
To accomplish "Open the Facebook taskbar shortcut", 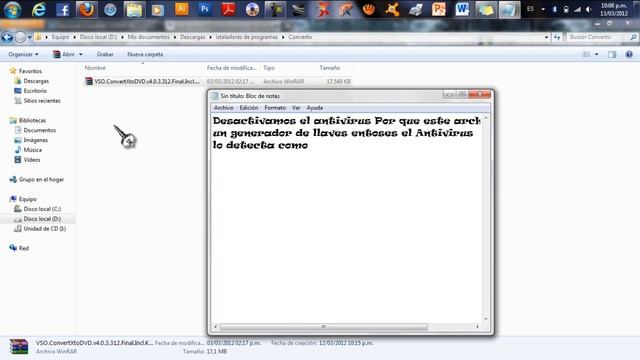I will pos(62,10).
